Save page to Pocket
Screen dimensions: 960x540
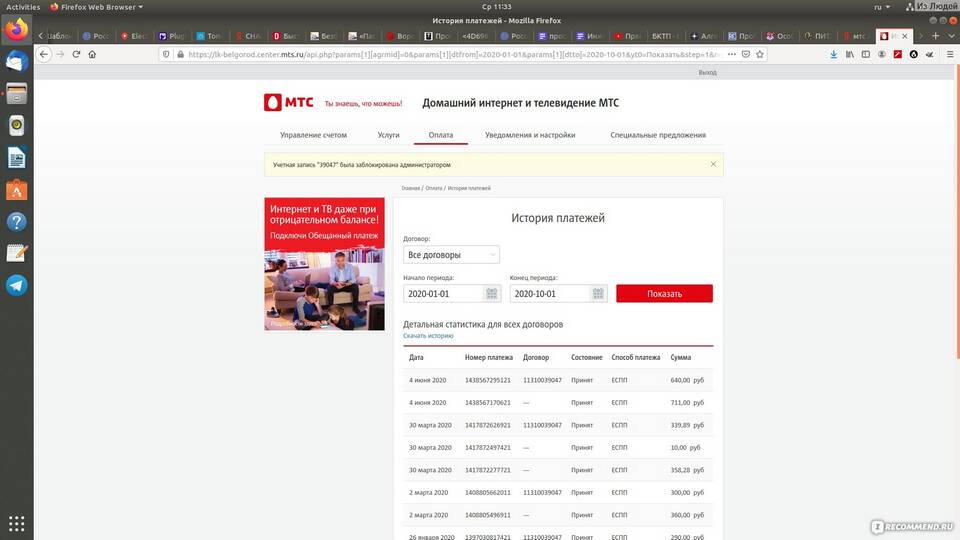(746, 54)
